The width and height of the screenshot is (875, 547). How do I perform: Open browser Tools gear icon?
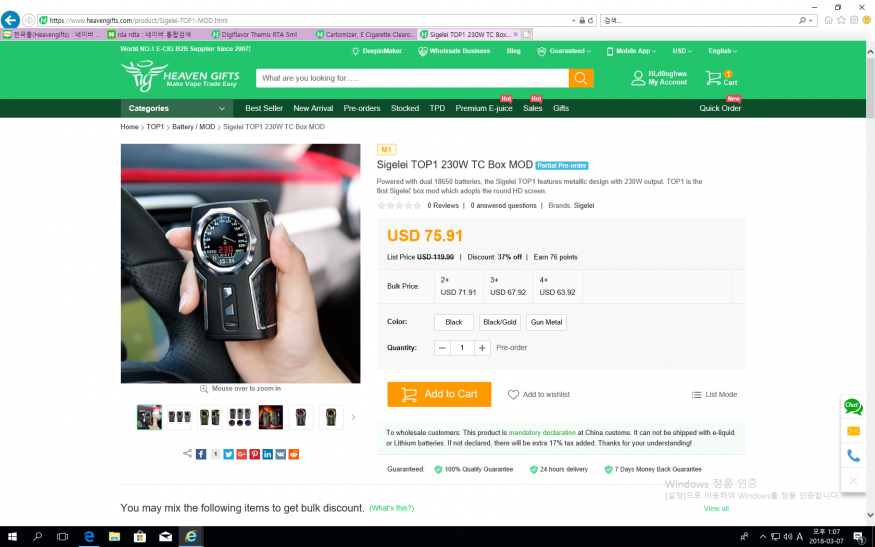tap(854, 20)
